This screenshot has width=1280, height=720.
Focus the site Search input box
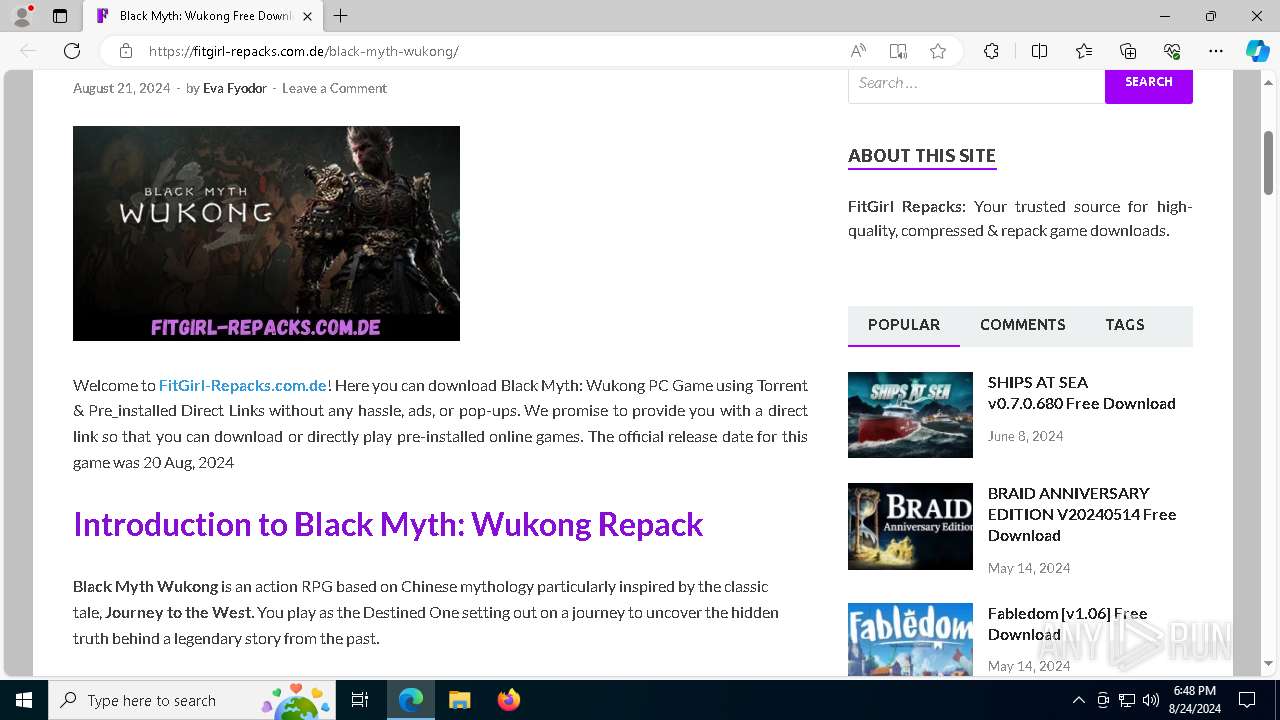976,83
